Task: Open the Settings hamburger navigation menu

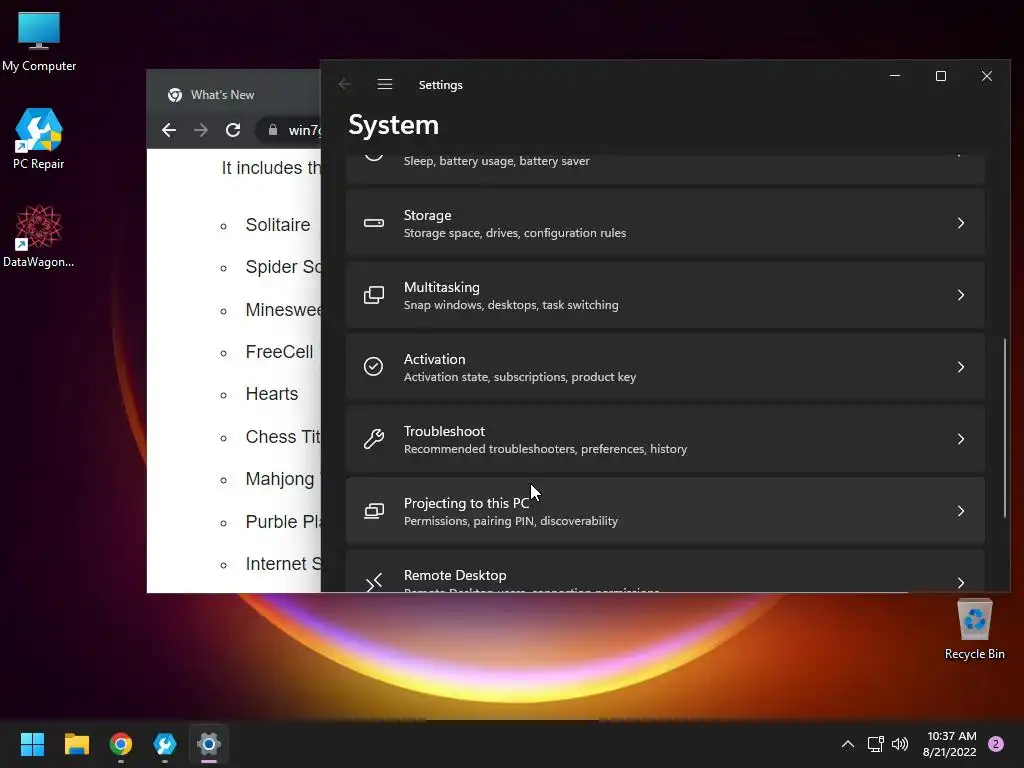Action: [x=385, y=84]
